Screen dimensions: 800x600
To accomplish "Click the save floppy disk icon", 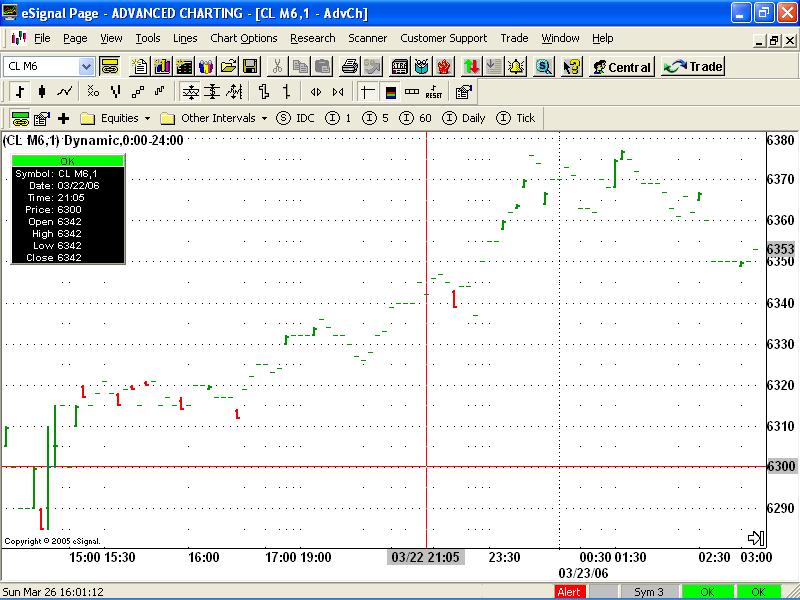I will 250,67.
